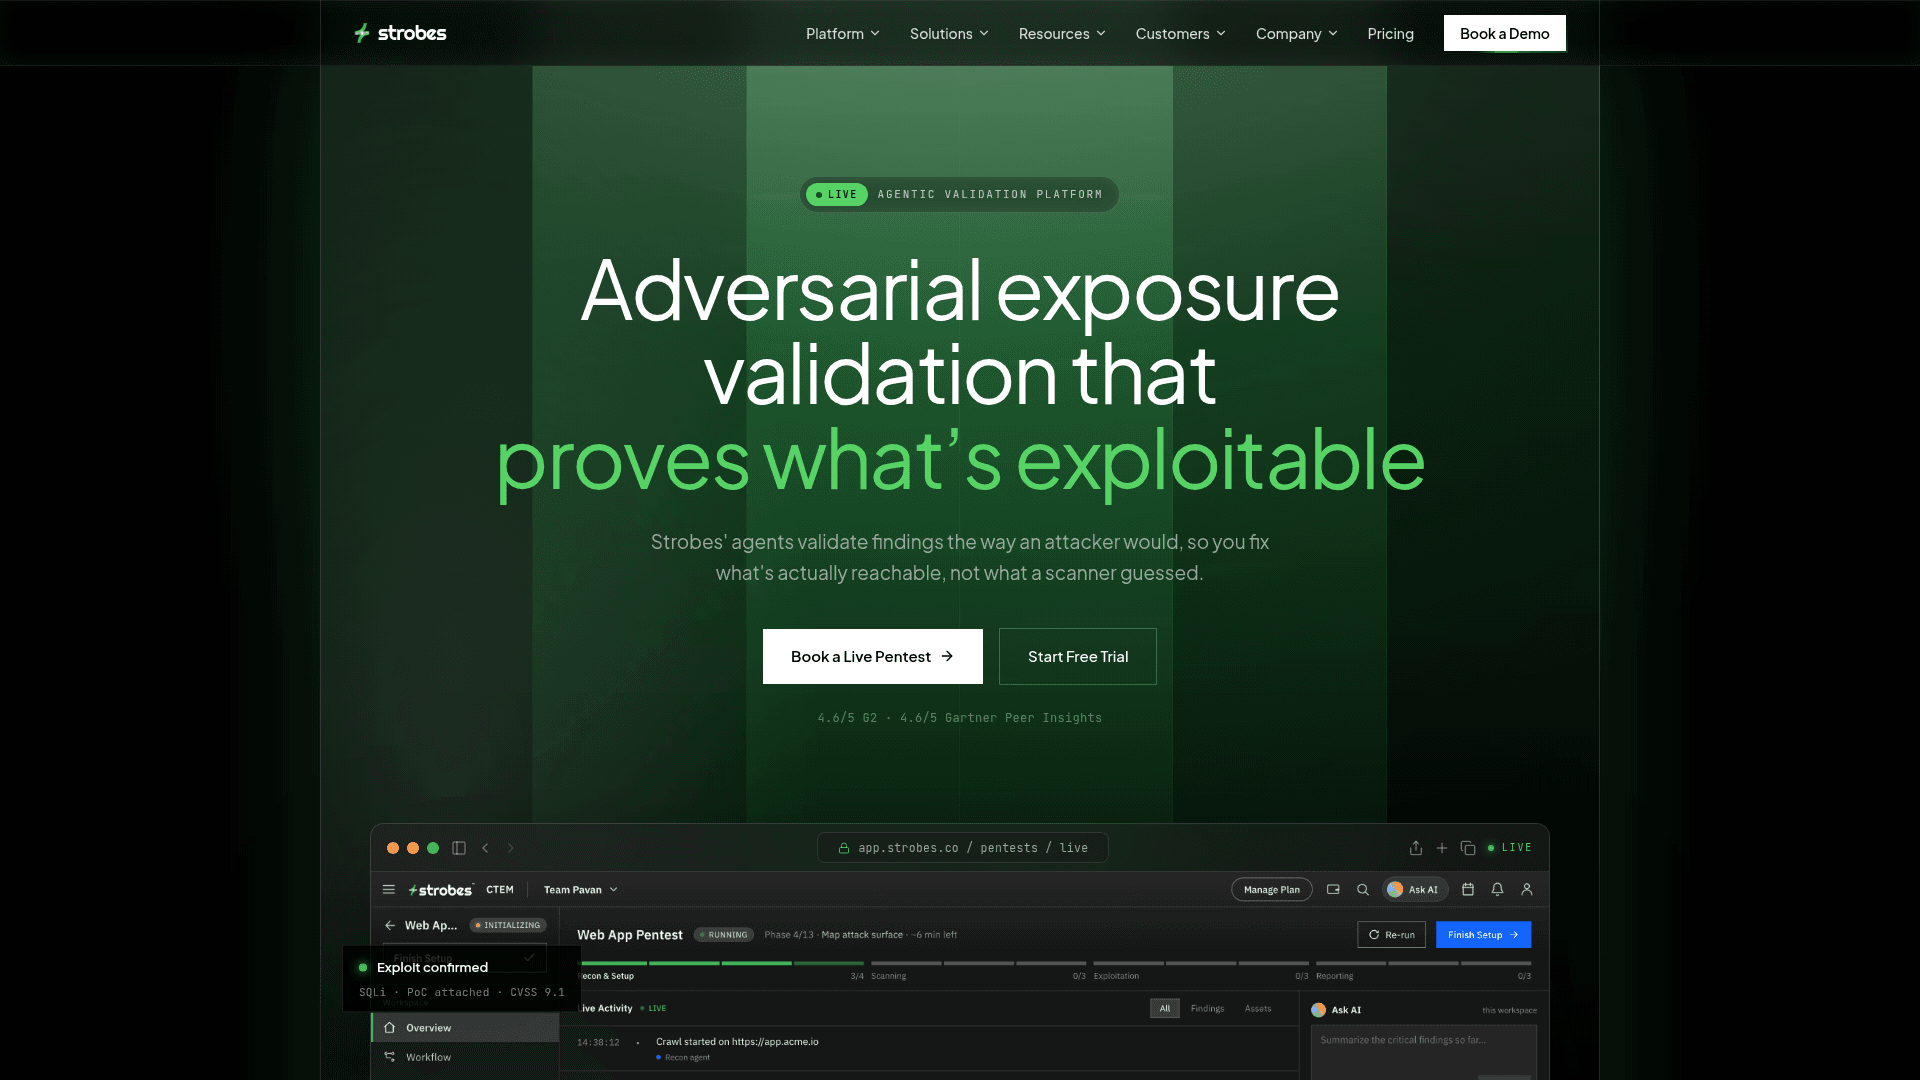Click the Re-run button
1920x1080 pixels.
click(x=1391, y=935)
